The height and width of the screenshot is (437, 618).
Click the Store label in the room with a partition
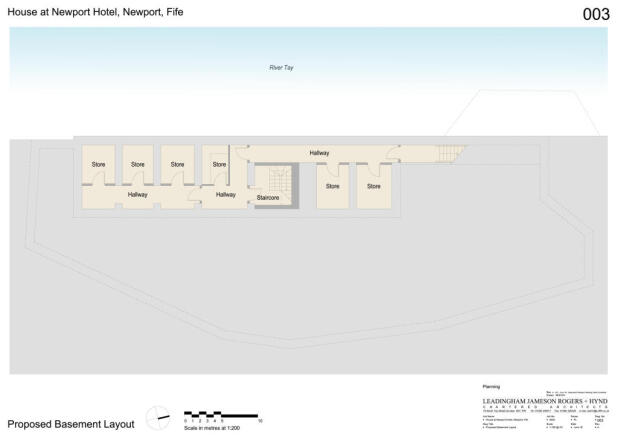220,164
